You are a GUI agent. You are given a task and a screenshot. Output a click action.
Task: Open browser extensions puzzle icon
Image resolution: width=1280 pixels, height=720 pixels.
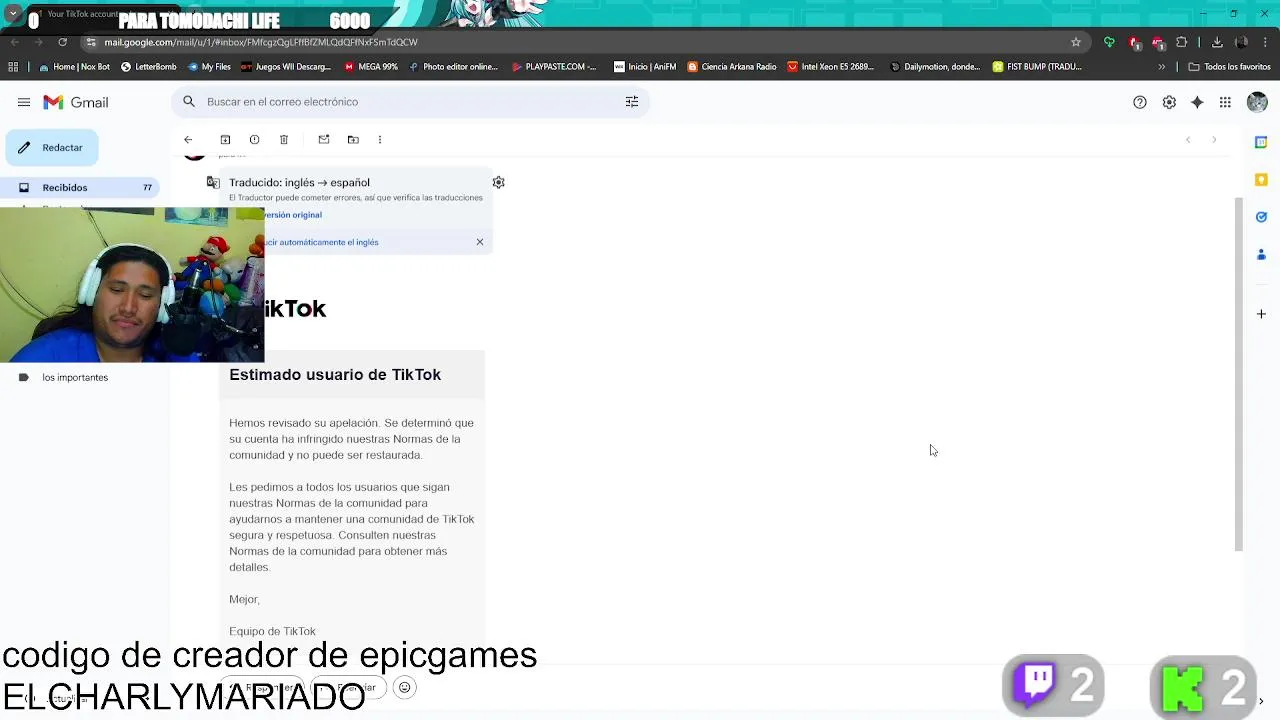(x=1182, y=42)
